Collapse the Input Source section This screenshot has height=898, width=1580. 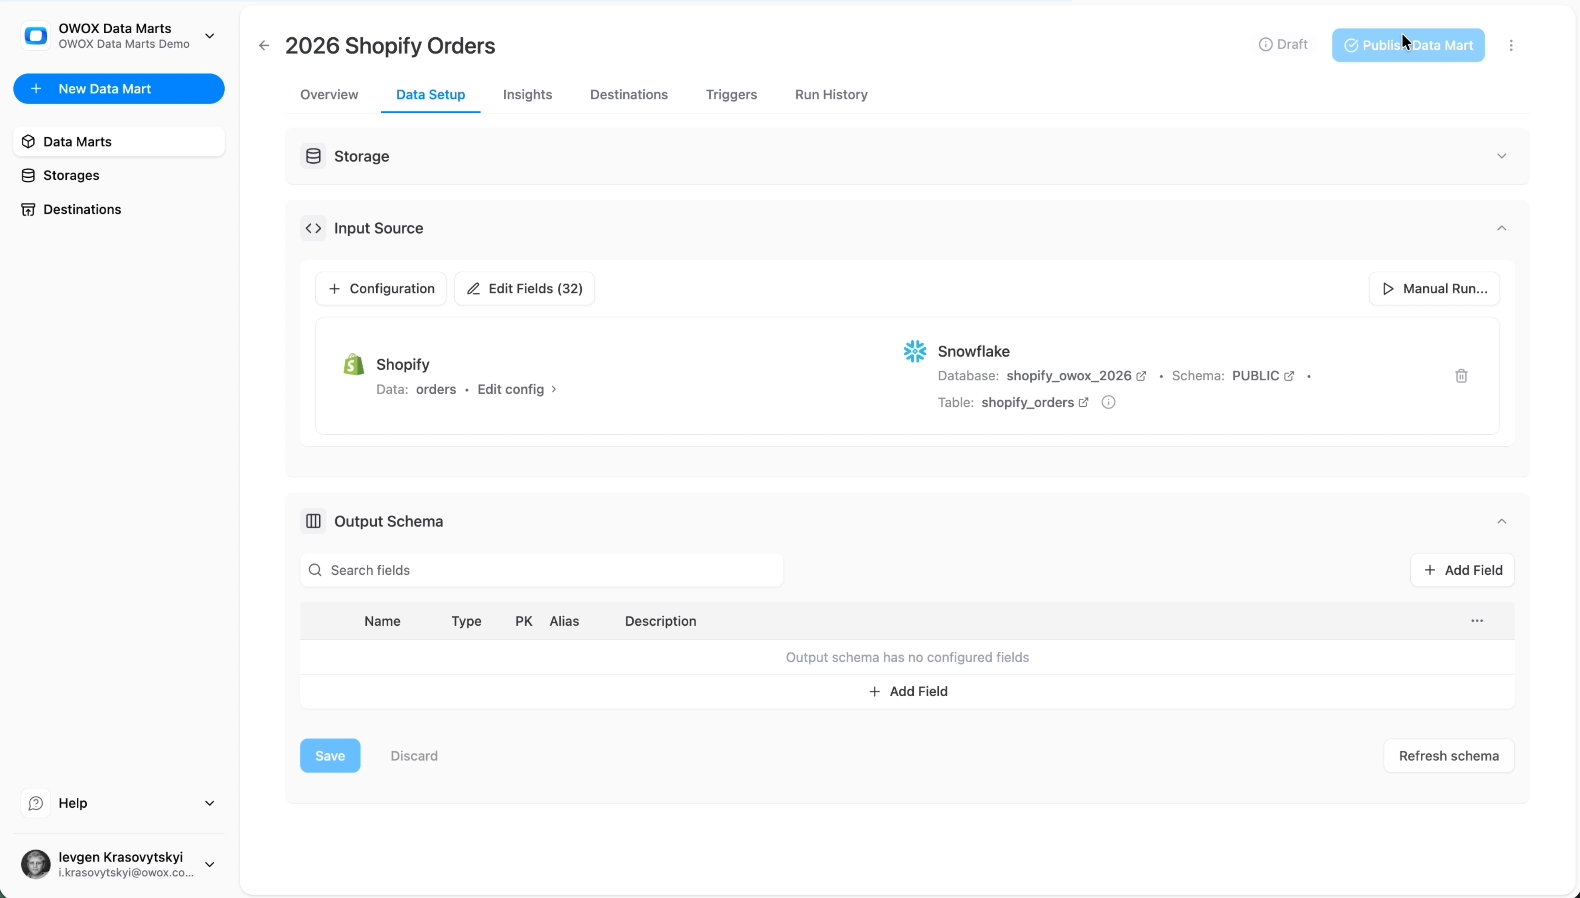[x=1501, y=228]
